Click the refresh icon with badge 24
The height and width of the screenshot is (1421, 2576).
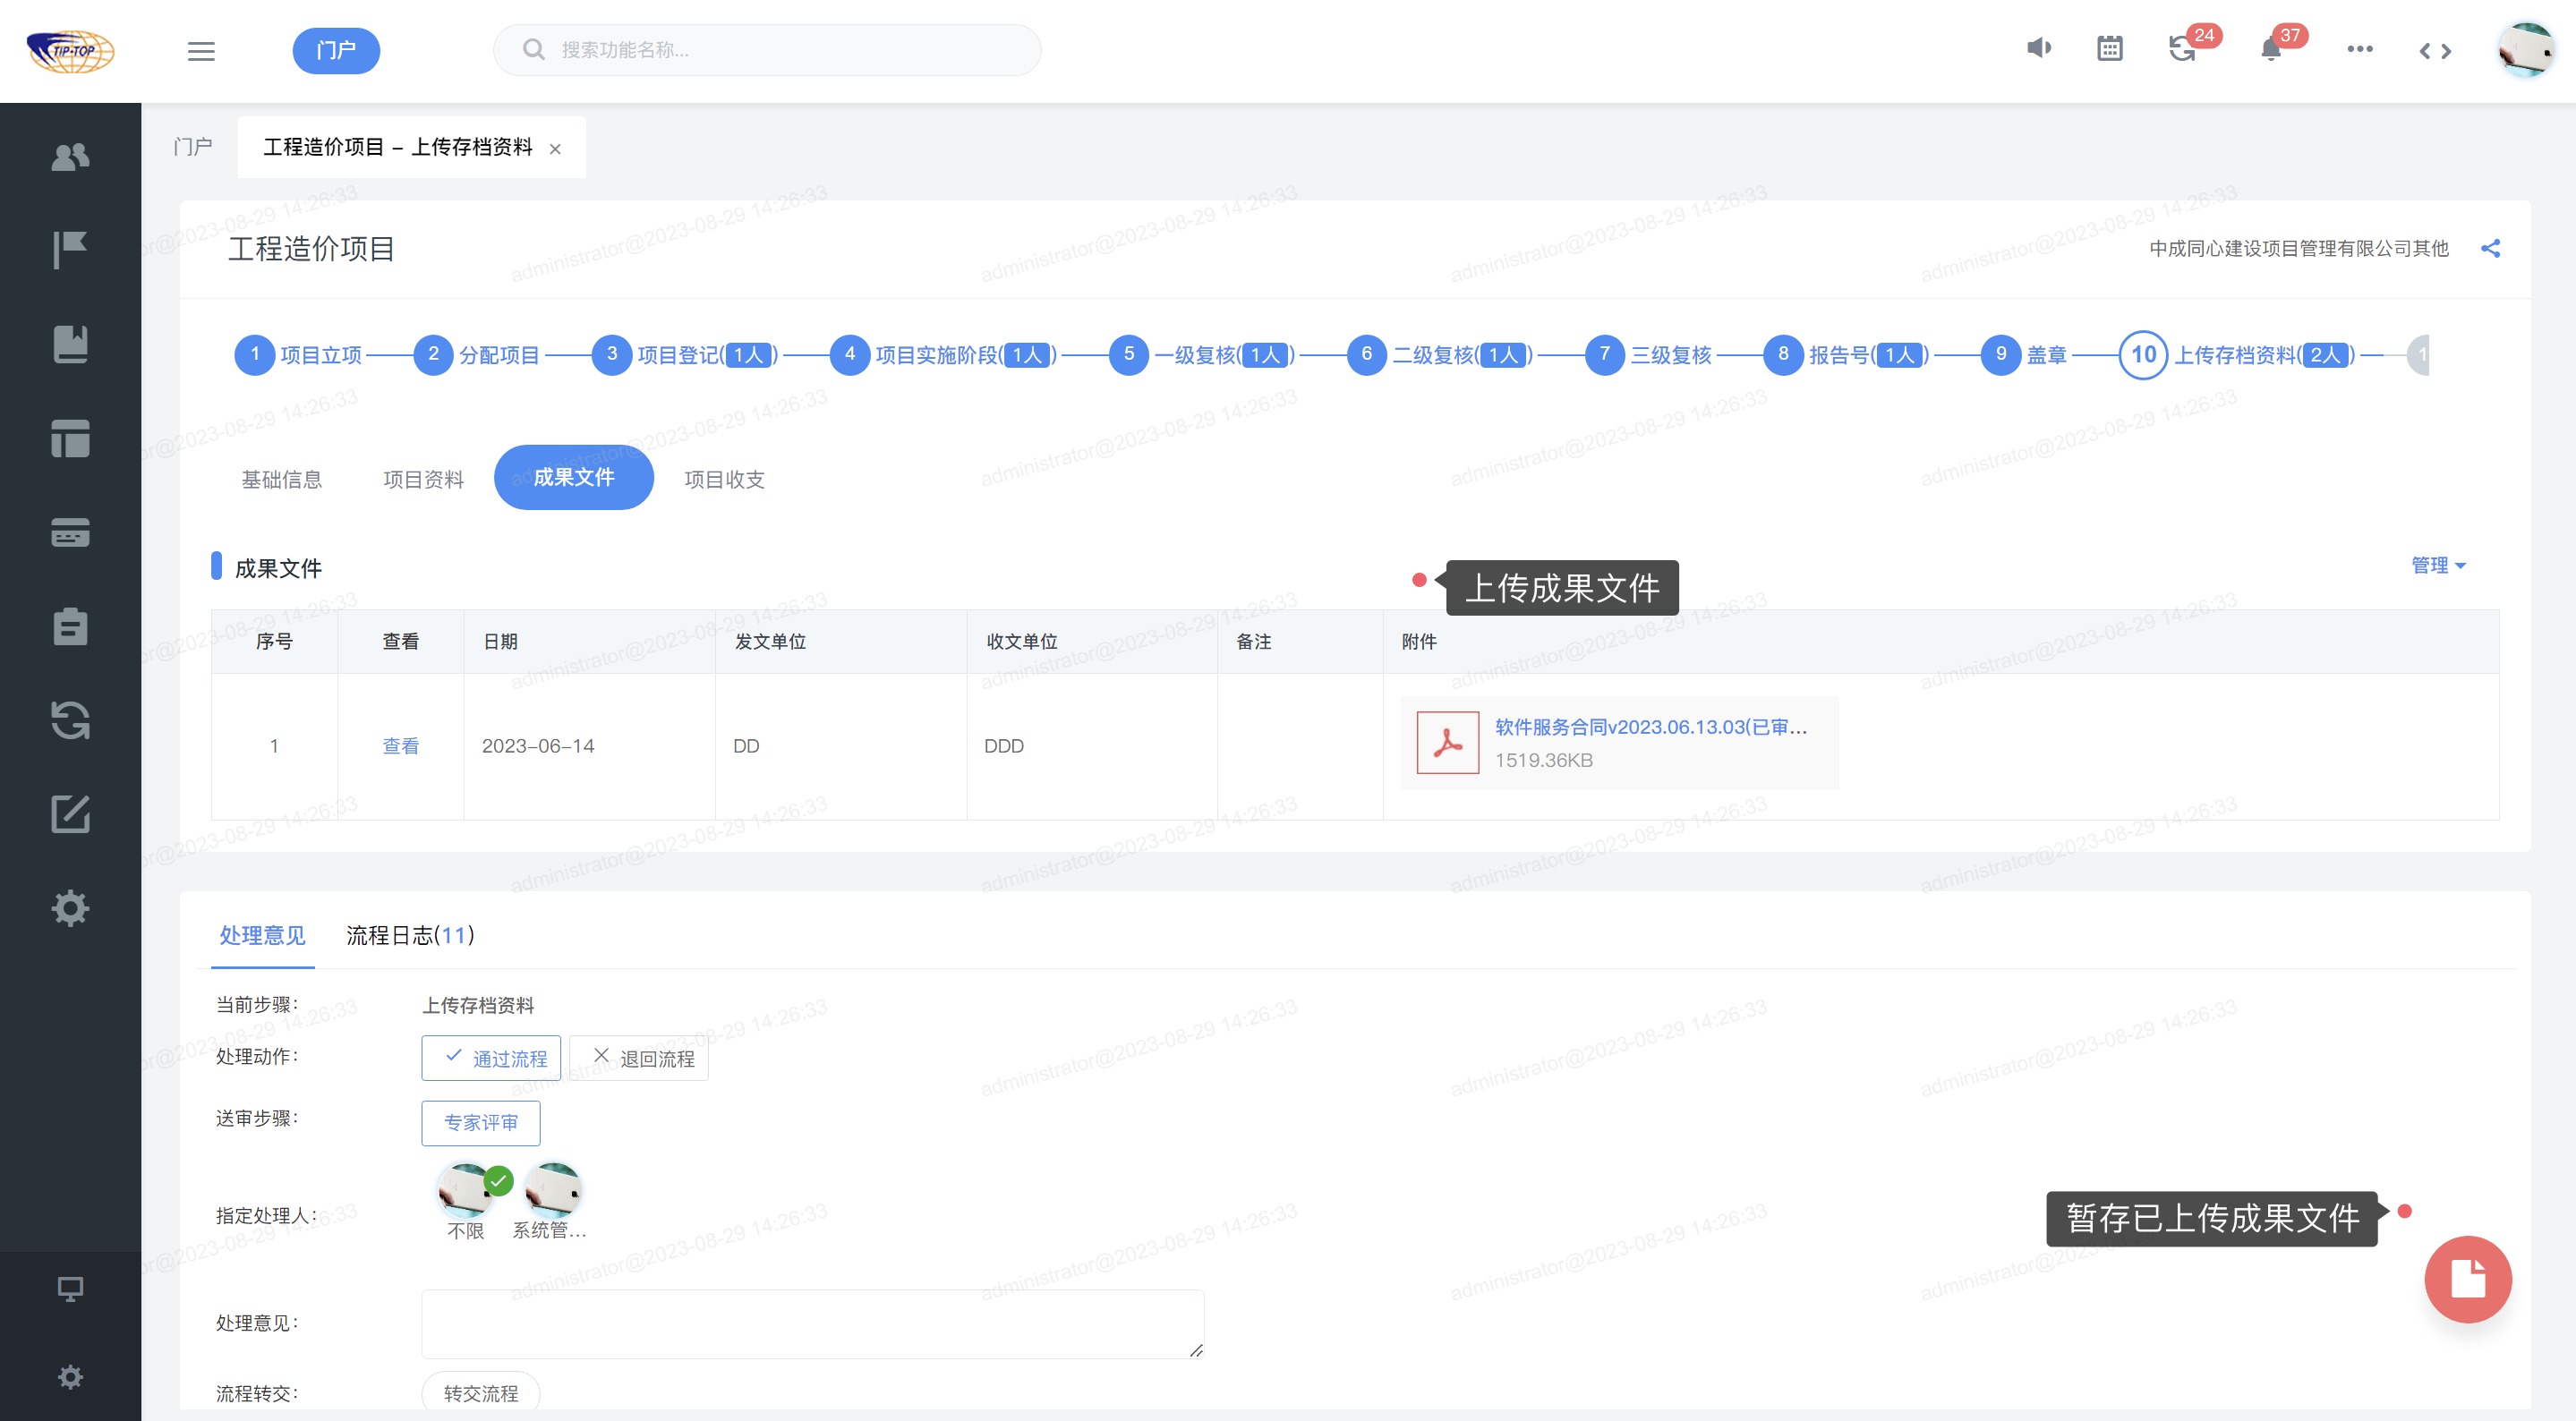(2182, 49)
